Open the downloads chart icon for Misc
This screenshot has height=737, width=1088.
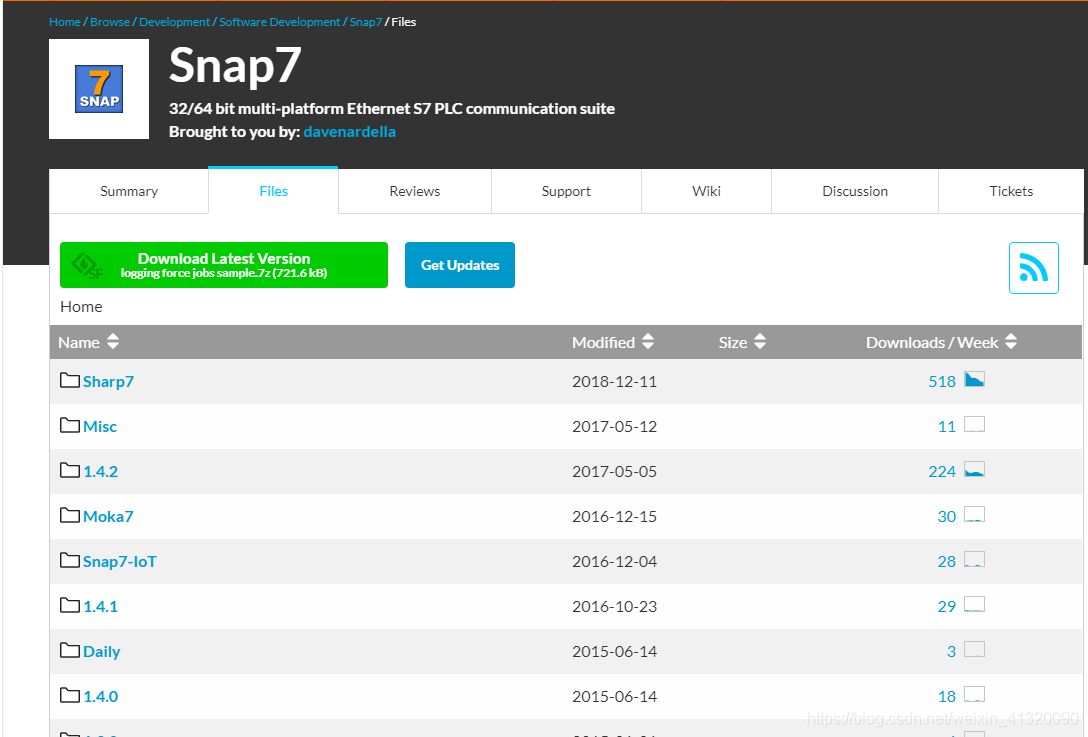point(974,424)
